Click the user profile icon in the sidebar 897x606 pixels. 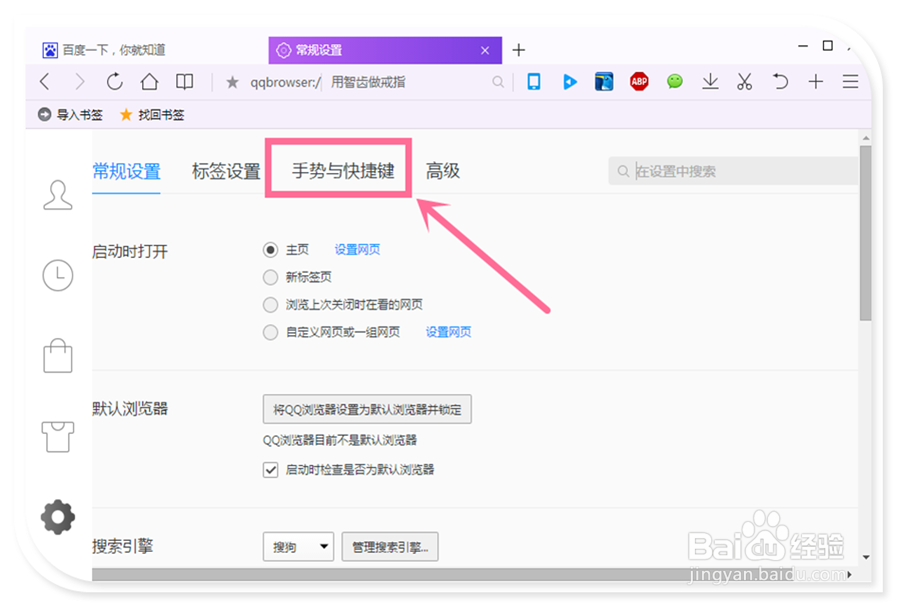click(x=57, y=196)
